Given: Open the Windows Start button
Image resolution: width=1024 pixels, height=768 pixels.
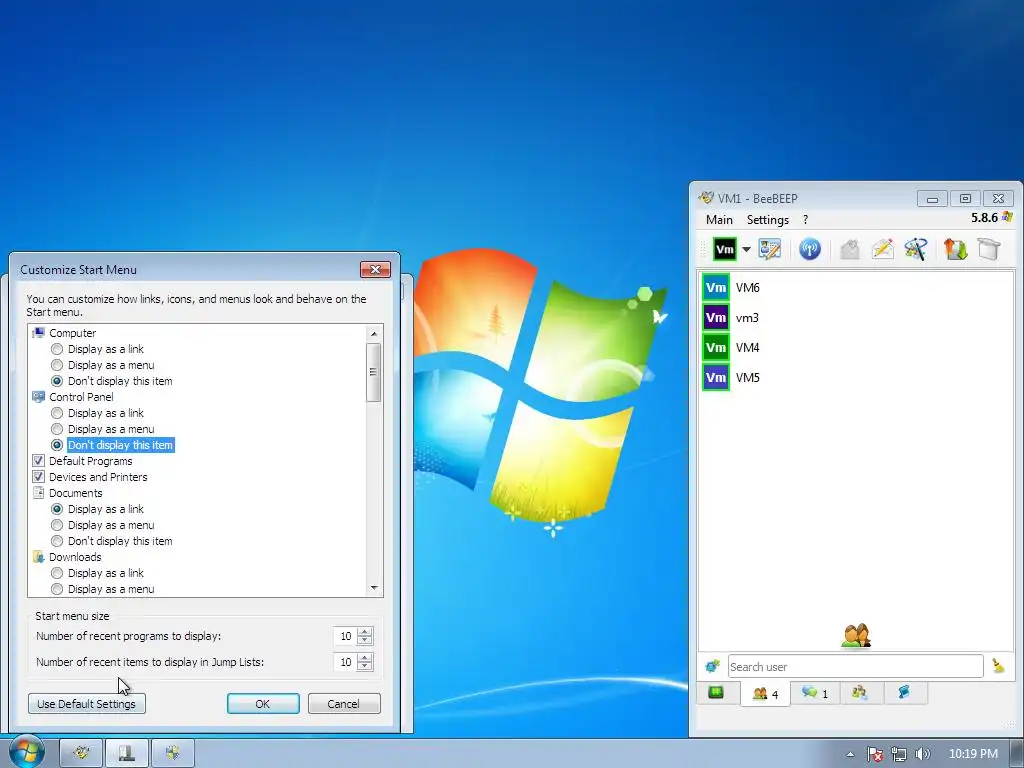Looking at the screenshot, I should tap(26, 752).
